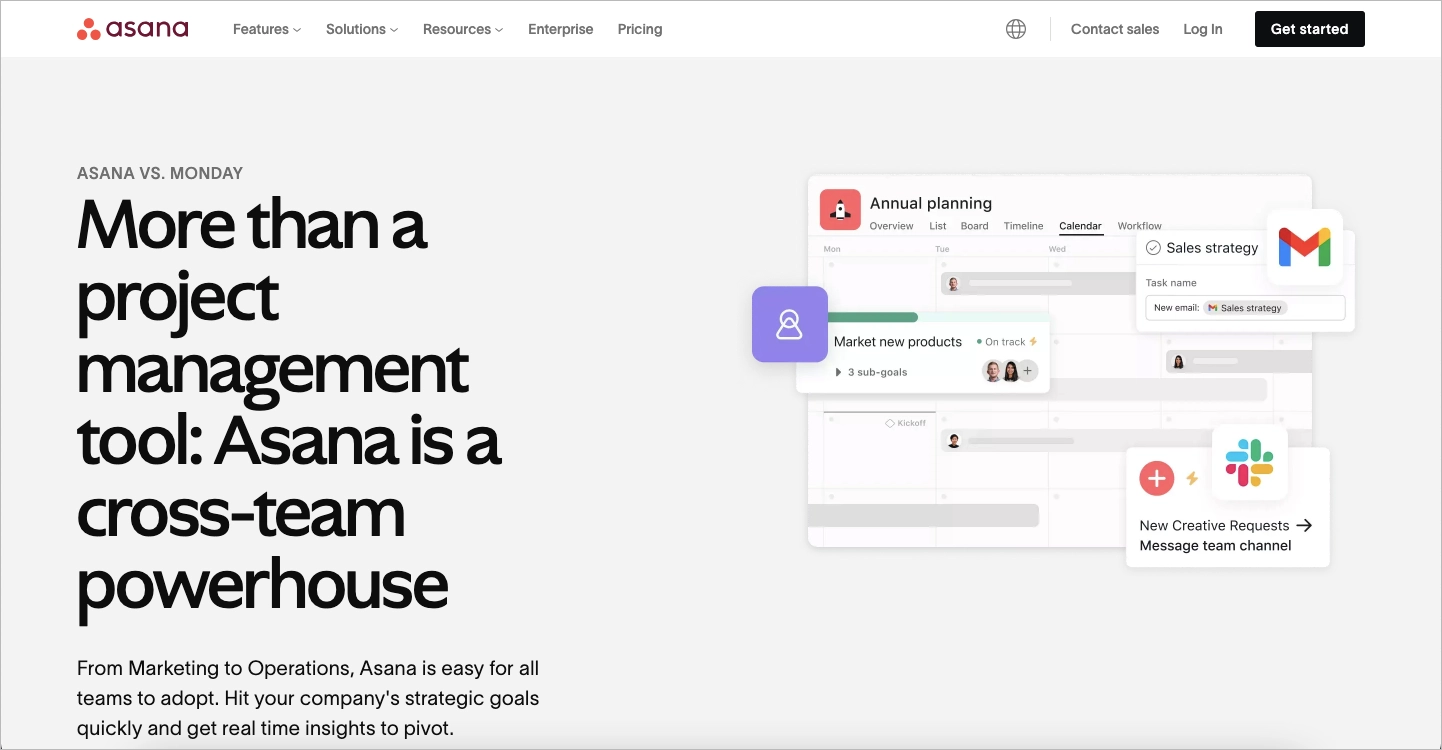Click the lightning bolt automation icon
Image resolution: width=1442 pixels, height=750 pixels.
point(1192,478)
